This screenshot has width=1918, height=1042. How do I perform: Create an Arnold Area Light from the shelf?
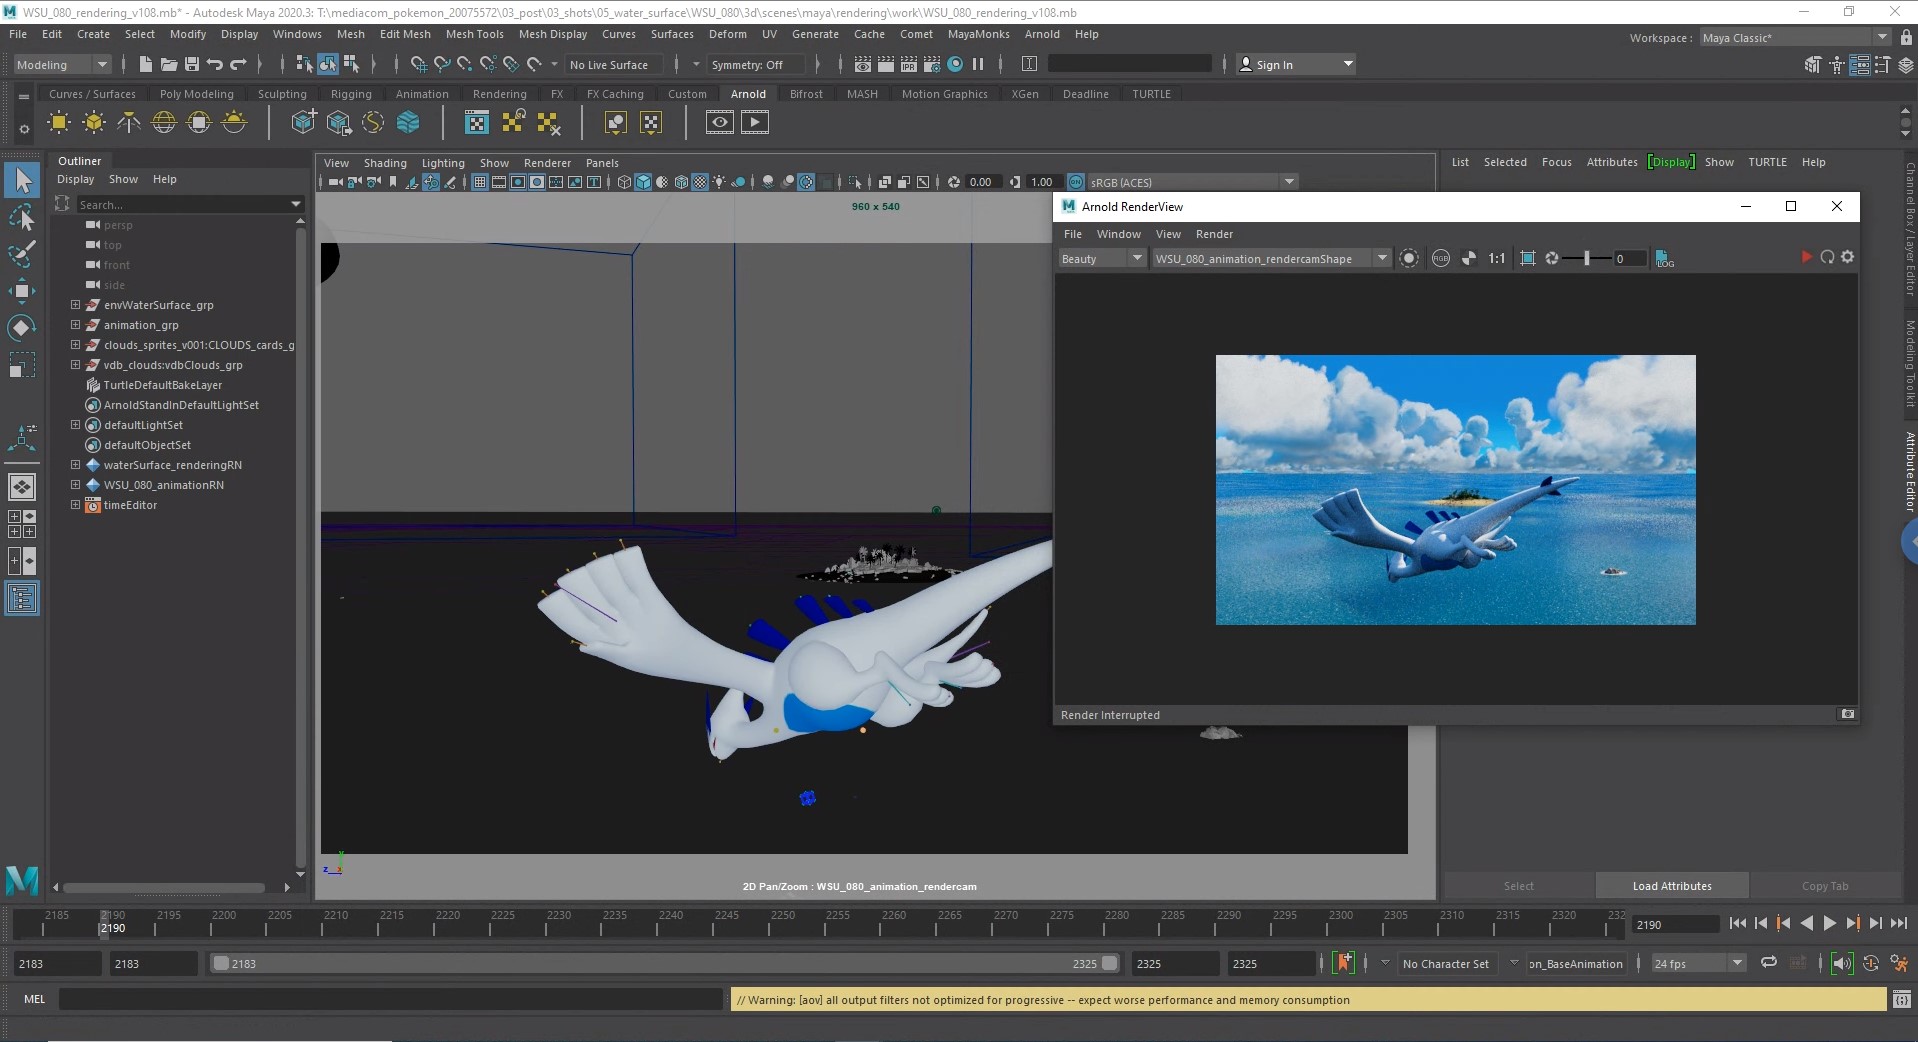[x=59, y=122]
